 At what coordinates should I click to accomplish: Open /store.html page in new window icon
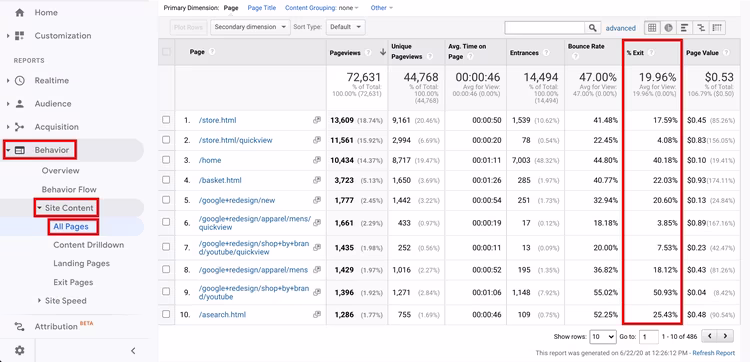[x=317, y=121]
